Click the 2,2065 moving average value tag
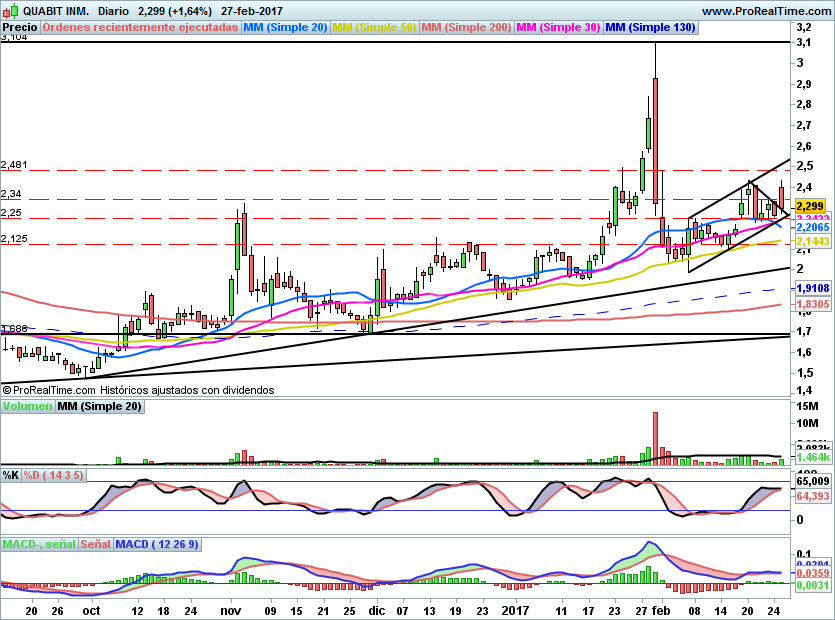This screenshot has height=620, width=835. [813, 227]
